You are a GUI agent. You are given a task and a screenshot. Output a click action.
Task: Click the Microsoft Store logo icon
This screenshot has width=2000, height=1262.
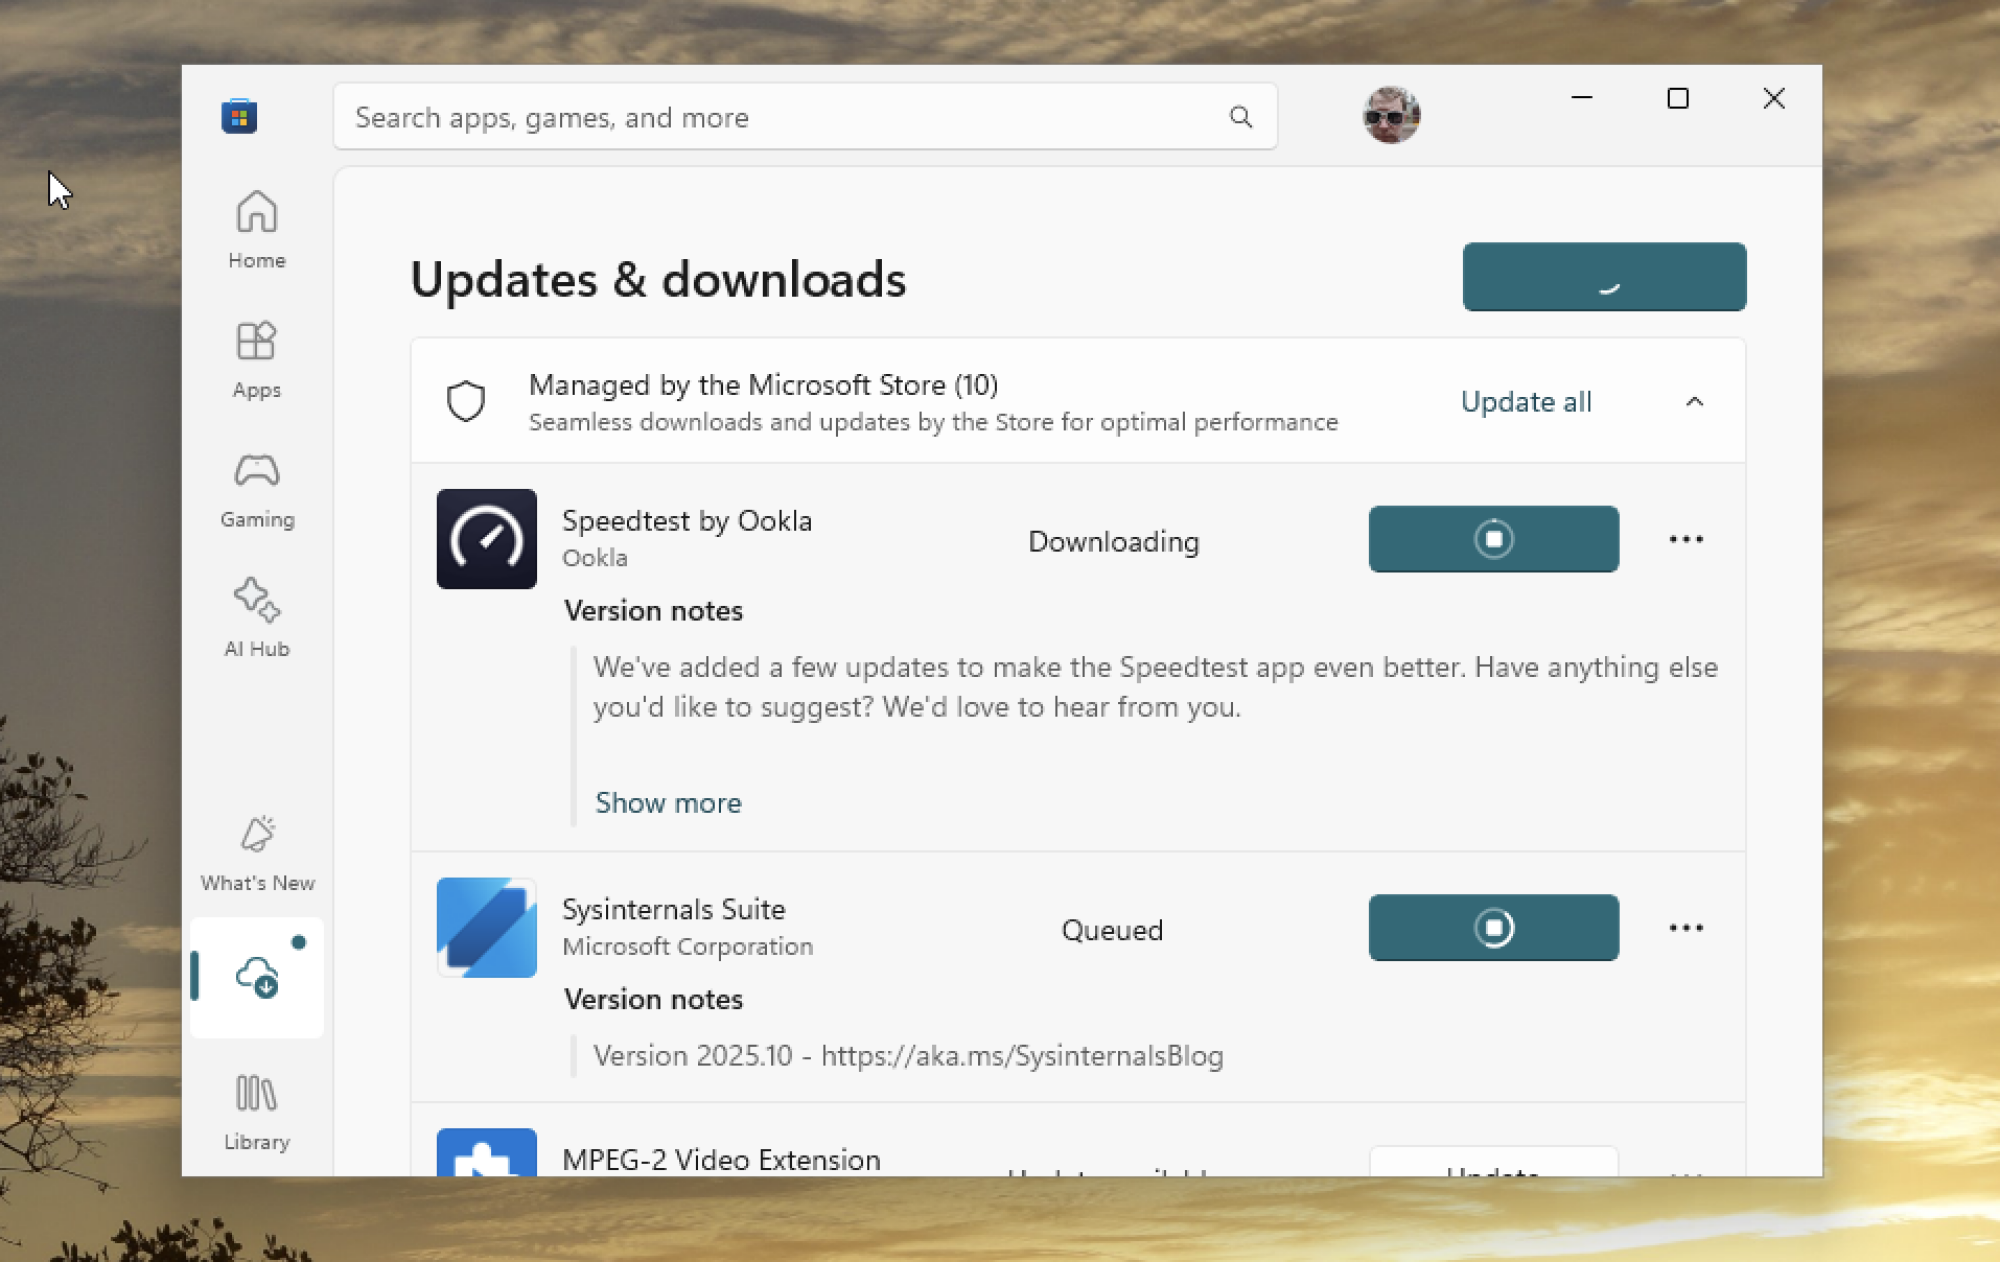click(x=239, y=116)
